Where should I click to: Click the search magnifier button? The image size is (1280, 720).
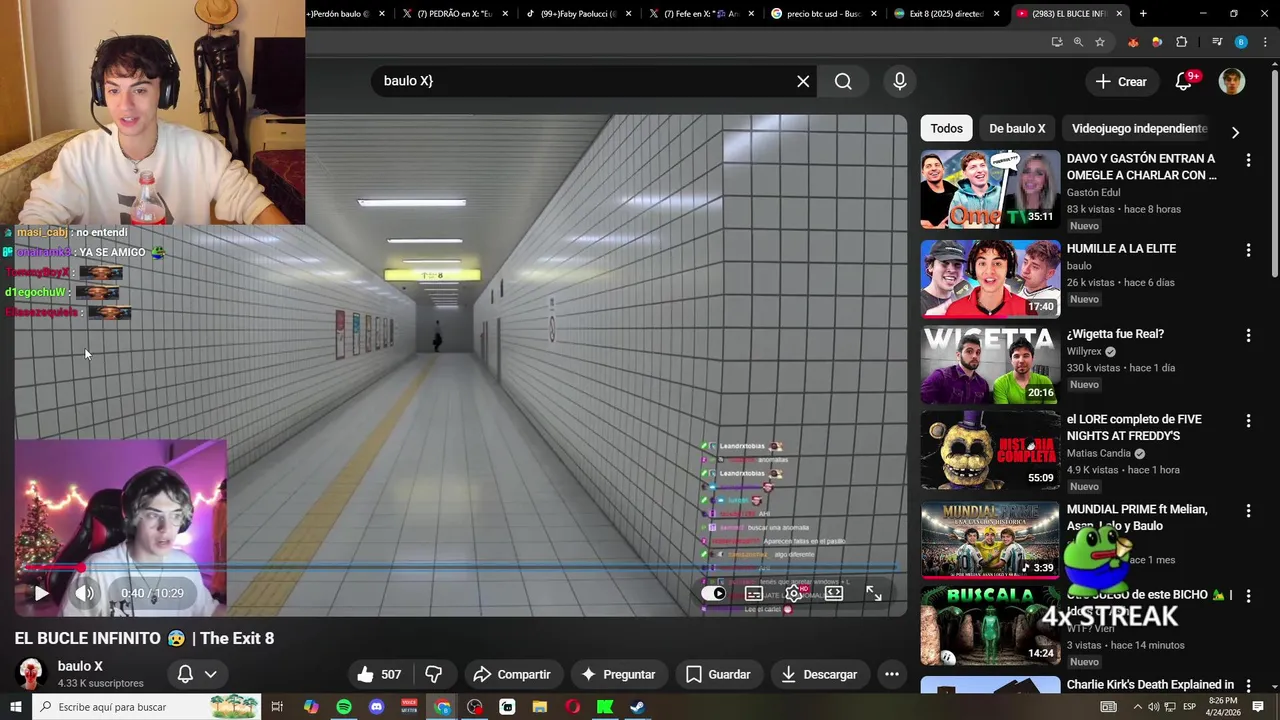(x=843, y=81)
